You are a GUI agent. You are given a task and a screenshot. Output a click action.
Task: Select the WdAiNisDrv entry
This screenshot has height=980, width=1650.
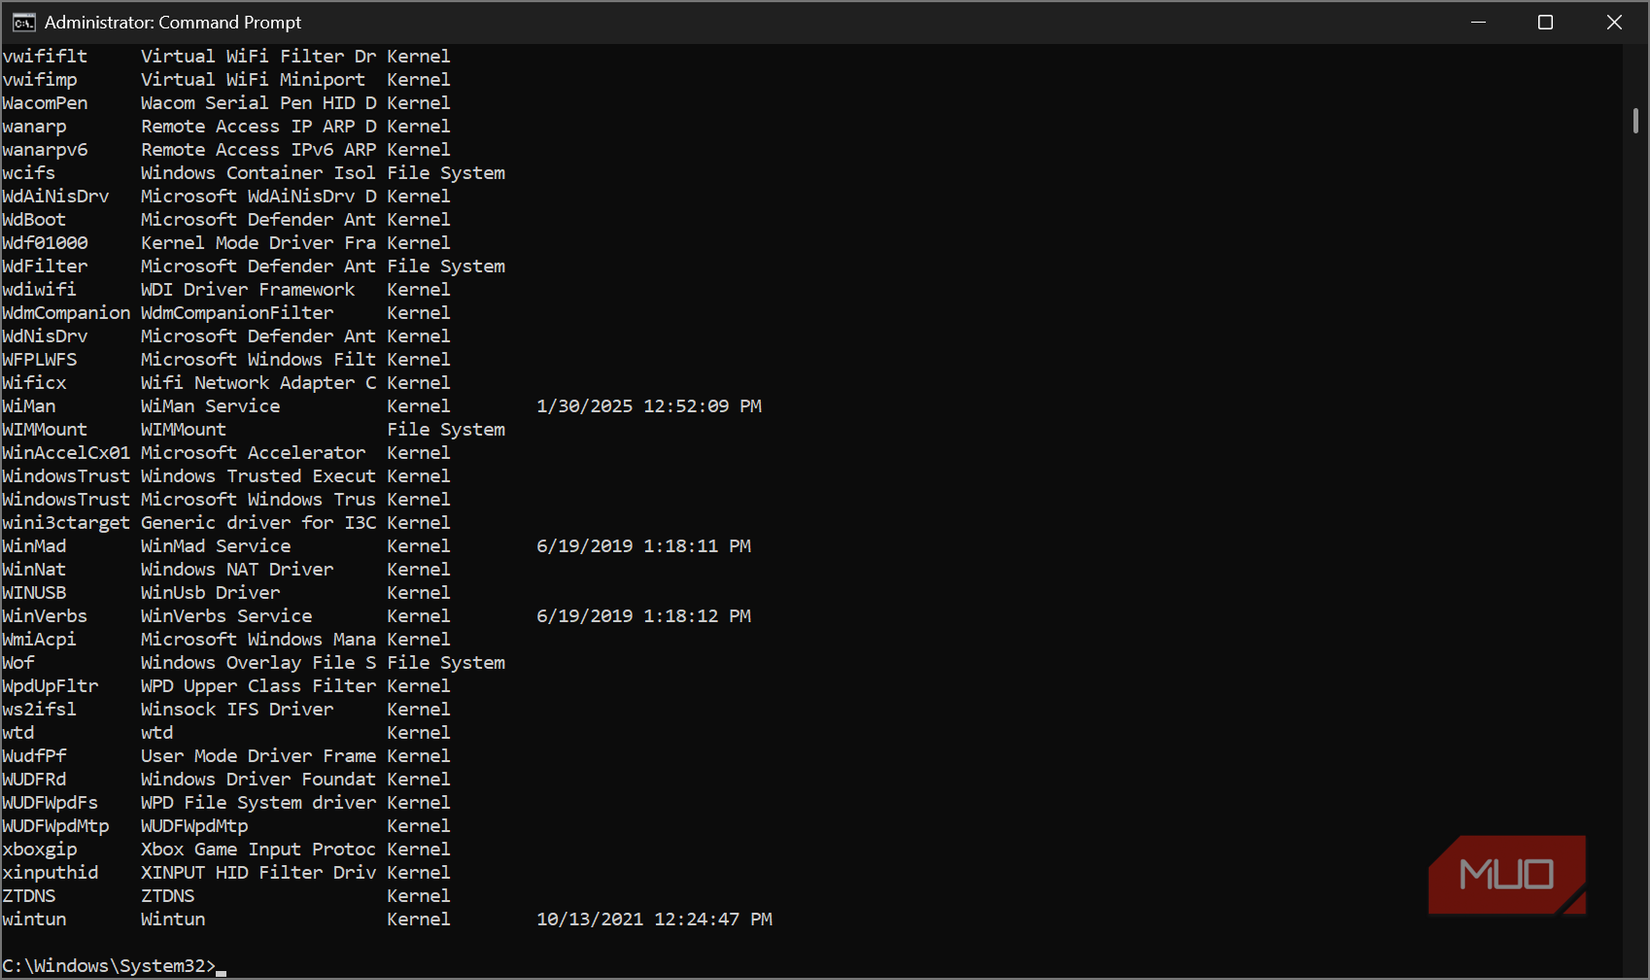[x=56, y=197]
